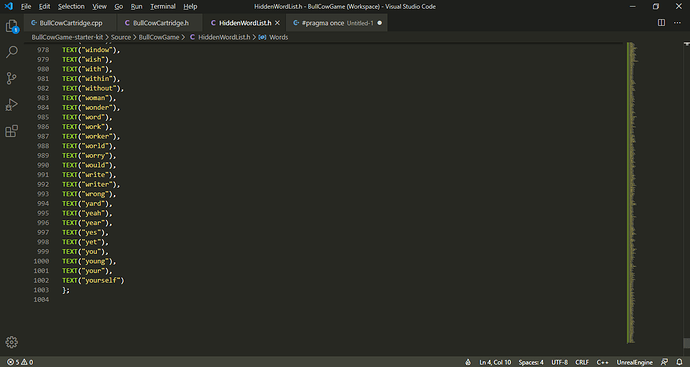Close the HiddenWordList.h tab
Image resolution: width=690 pixels, height=367 pixels.
click(277, 23)
